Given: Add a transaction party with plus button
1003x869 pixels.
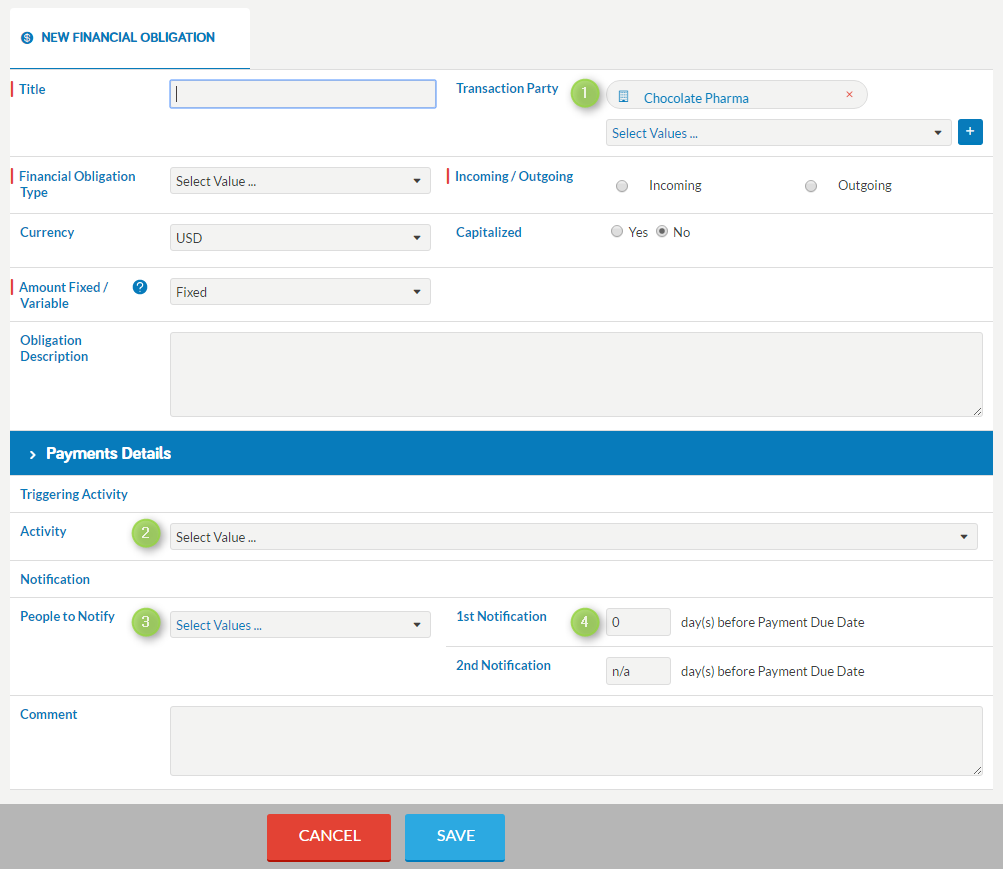Looking at the screenshot, I should (970, 132).
